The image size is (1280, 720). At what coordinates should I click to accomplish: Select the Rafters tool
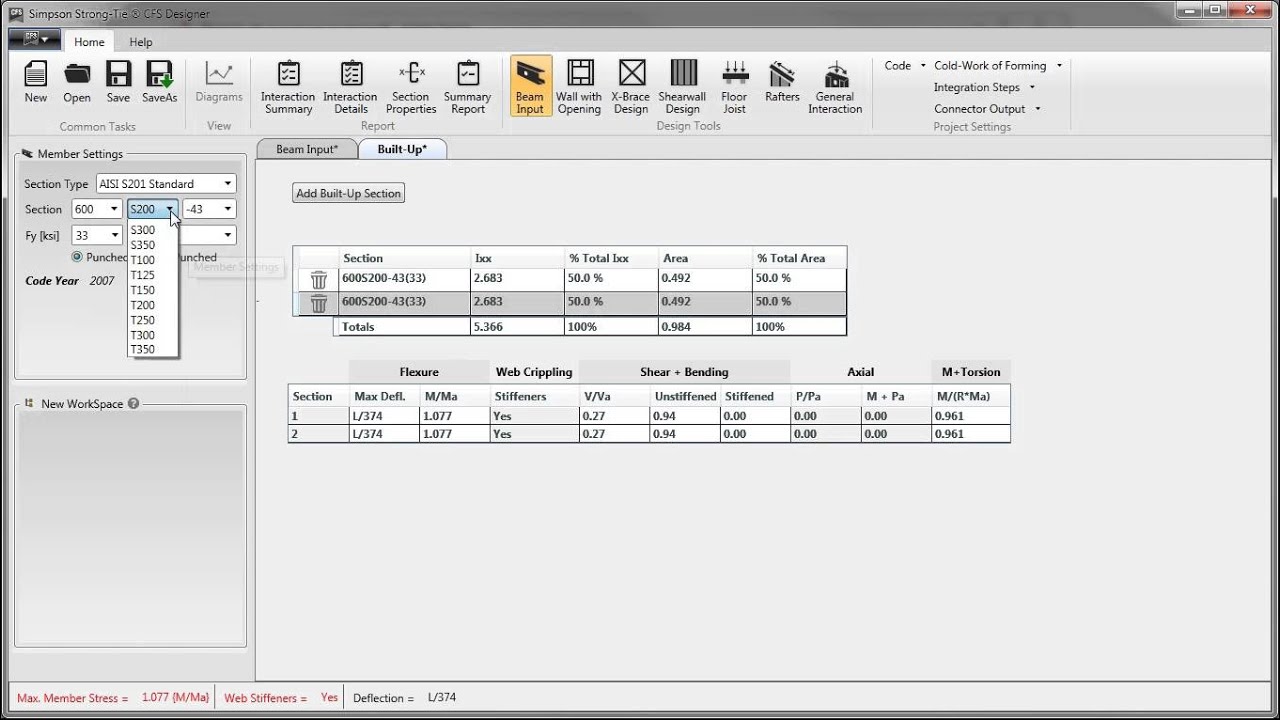(x=782, y=82)
